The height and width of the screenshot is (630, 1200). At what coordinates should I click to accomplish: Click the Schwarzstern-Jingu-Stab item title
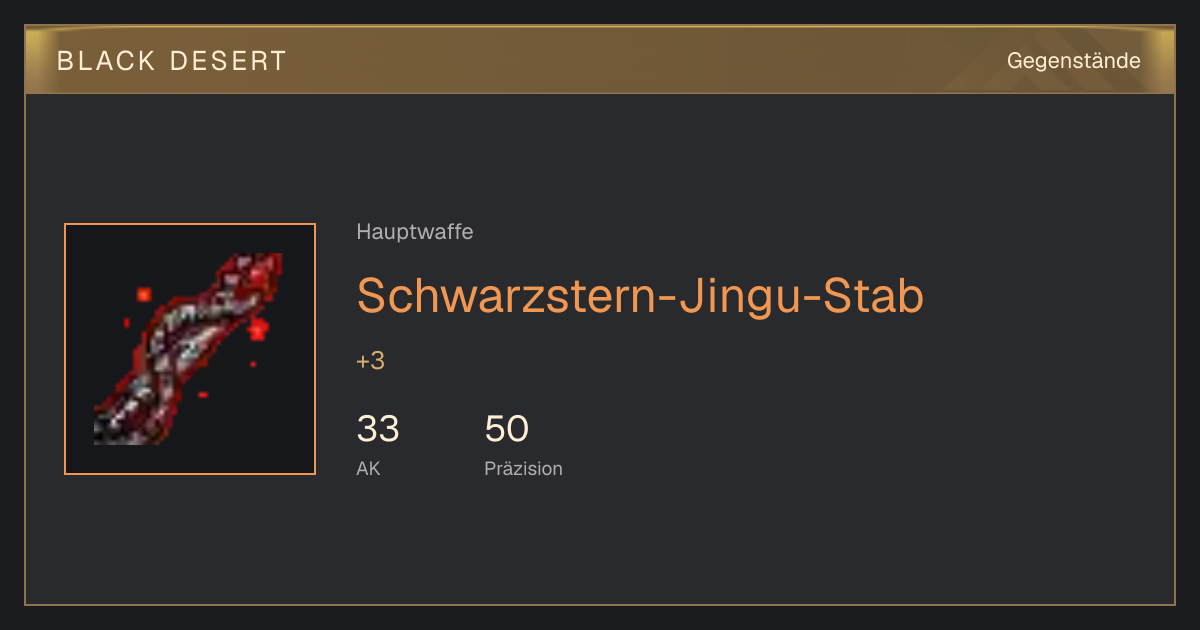(640, 296)
